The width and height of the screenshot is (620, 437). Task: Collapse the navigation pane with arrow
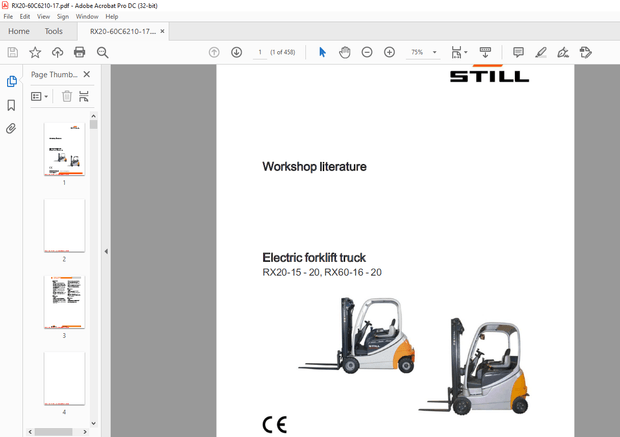pyautogui.click(x=106, y=252)
